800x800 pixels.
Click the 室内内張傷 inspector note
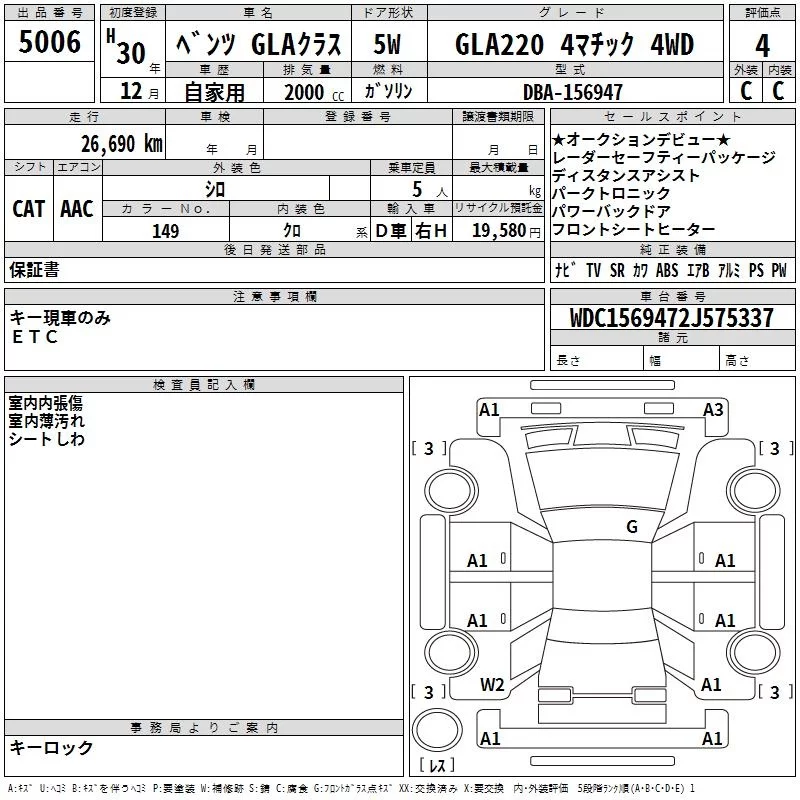pos(46,403)
